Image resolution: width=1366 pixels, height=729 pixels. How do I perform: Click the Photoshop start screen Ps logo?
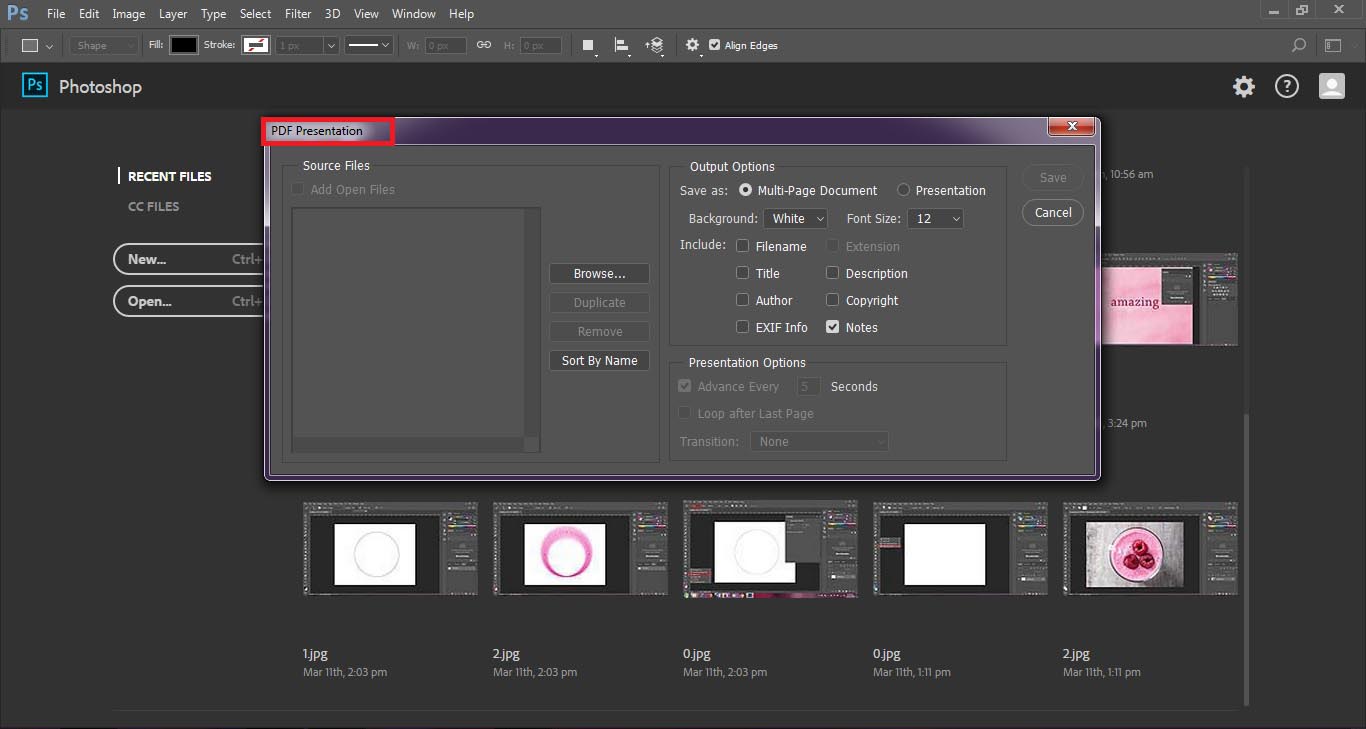[x=35, y=85]
